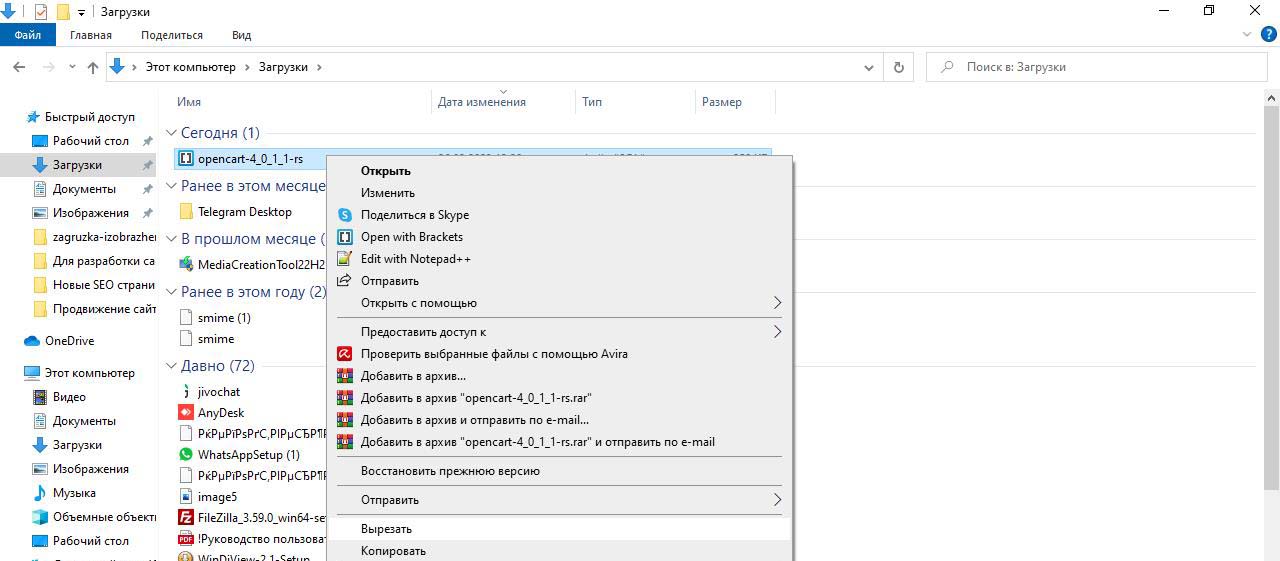Open the "Файл" menu tab
The height and width of the screenshot is (561, 1280).
pyautogui.click(x=28, y=35)
